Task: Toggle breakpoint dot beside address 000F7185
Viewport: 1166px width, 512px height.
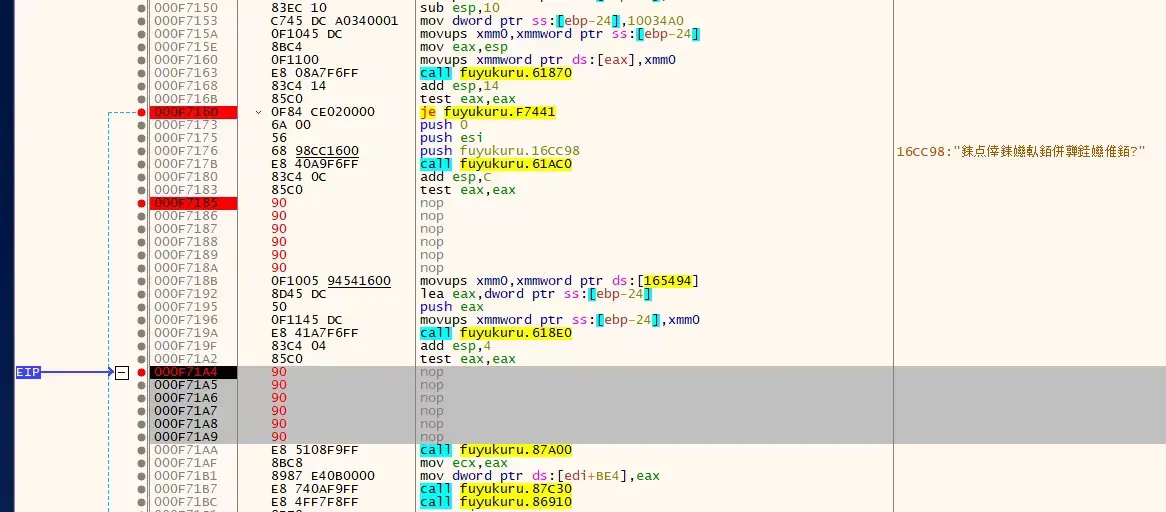Action: pyautogui.click(x=141, y=203)
